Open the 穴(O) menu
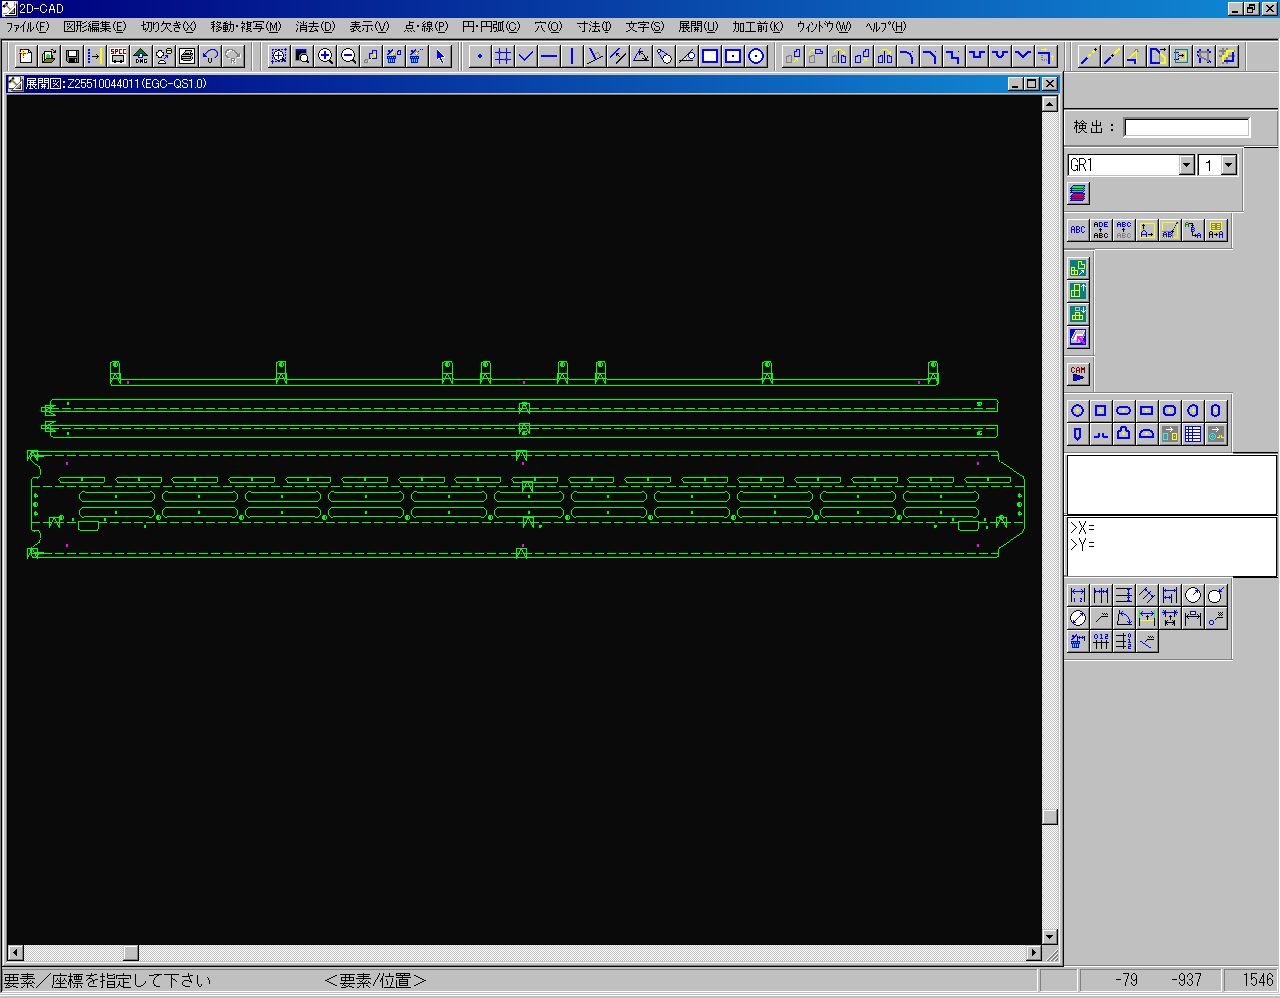1280x998 pixels. (548, 27)
